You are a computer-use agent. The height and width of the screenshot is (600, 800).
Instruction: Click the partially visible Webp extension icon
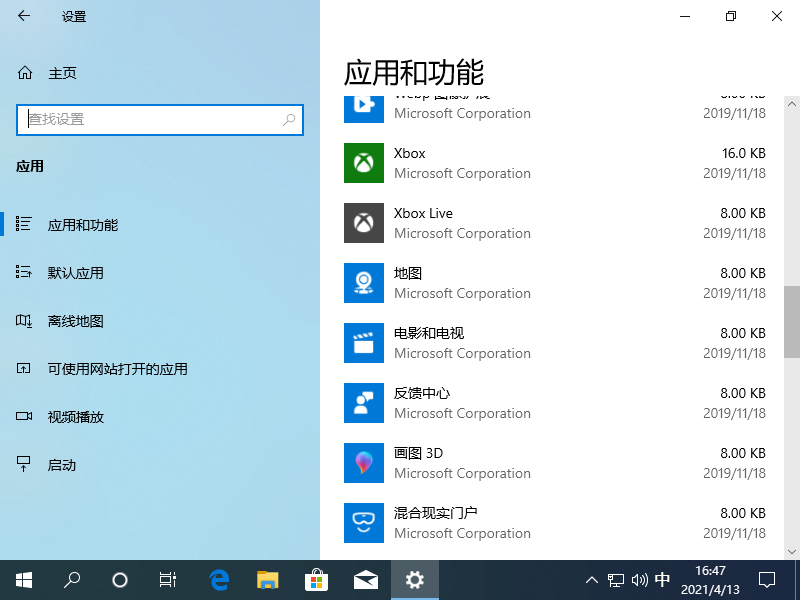pyautogui.click(x=364, y=109)
